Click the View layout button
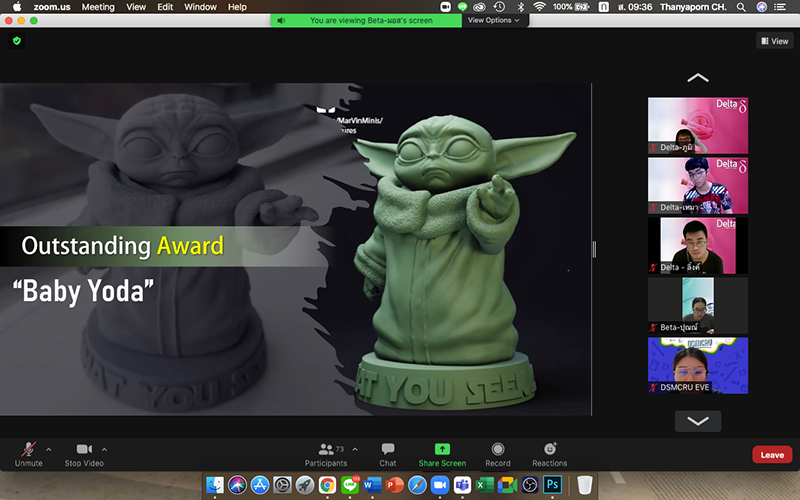800x500 pixels. (x=774, y=41)
